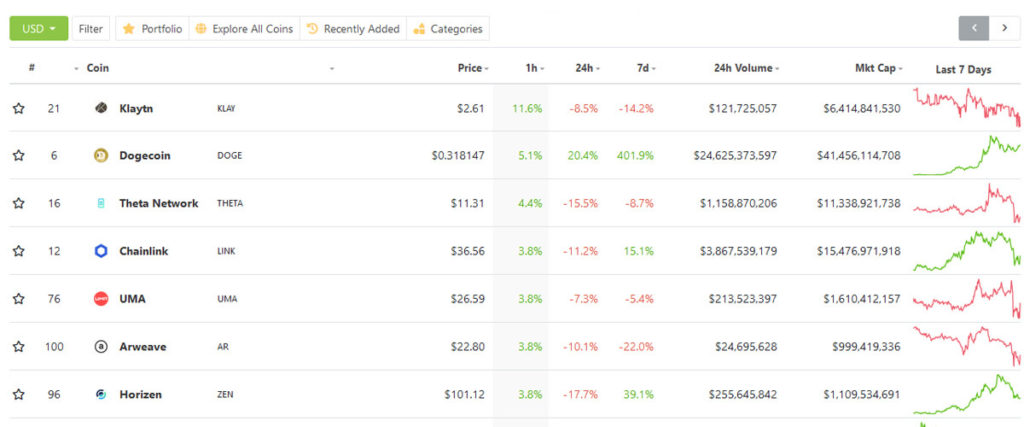Screen dimensions: 1024x427
Task: View Klaytn 7-day sparkline chart
Action: (x=967, y=107)
